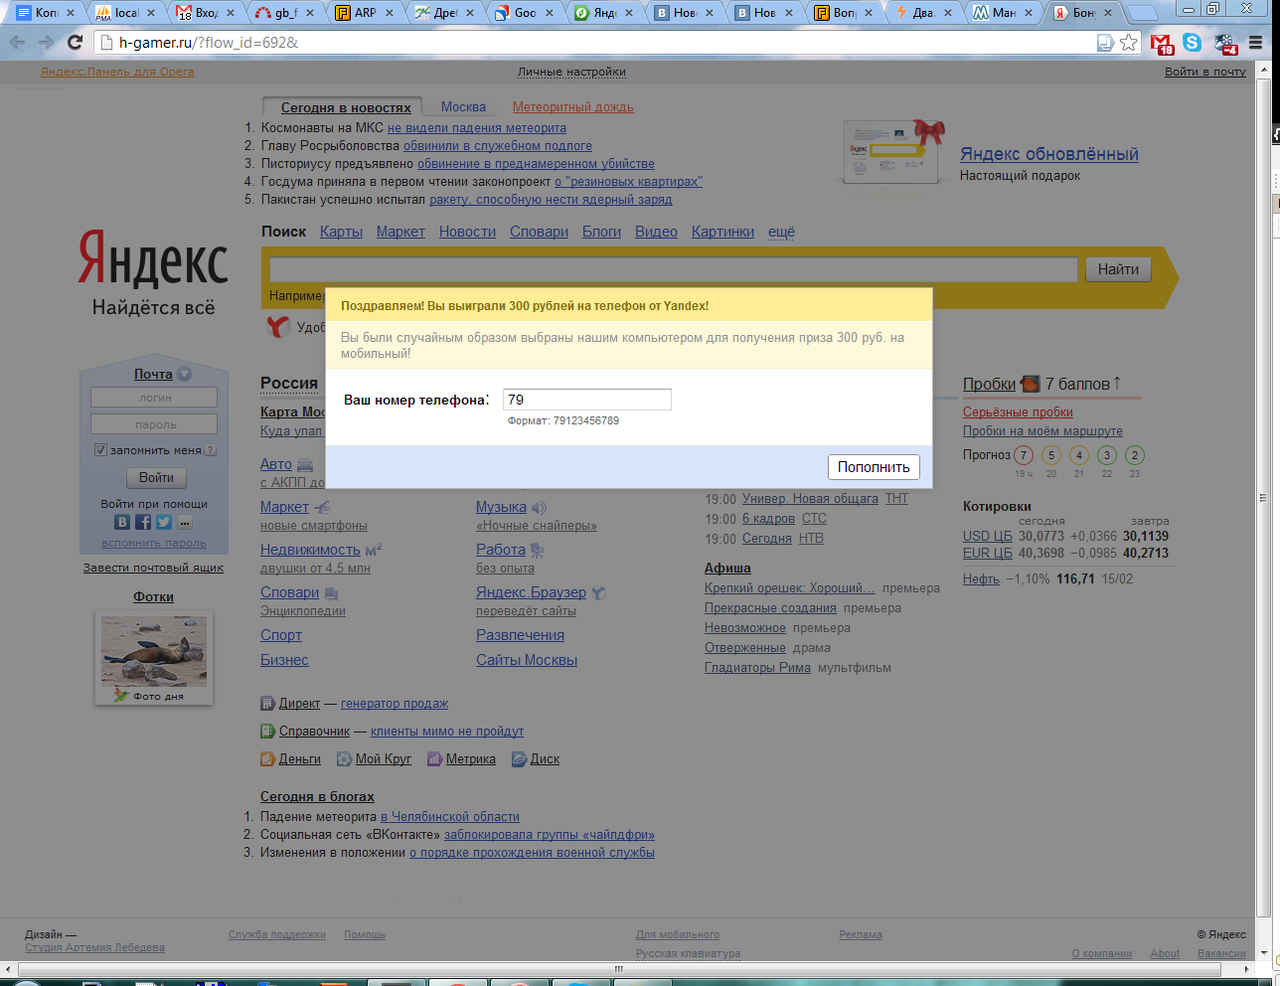Viewport: 1280px width, 986px height.
Task: Open the Фото дня seal thumbnail
Action: tap(154, 651)
